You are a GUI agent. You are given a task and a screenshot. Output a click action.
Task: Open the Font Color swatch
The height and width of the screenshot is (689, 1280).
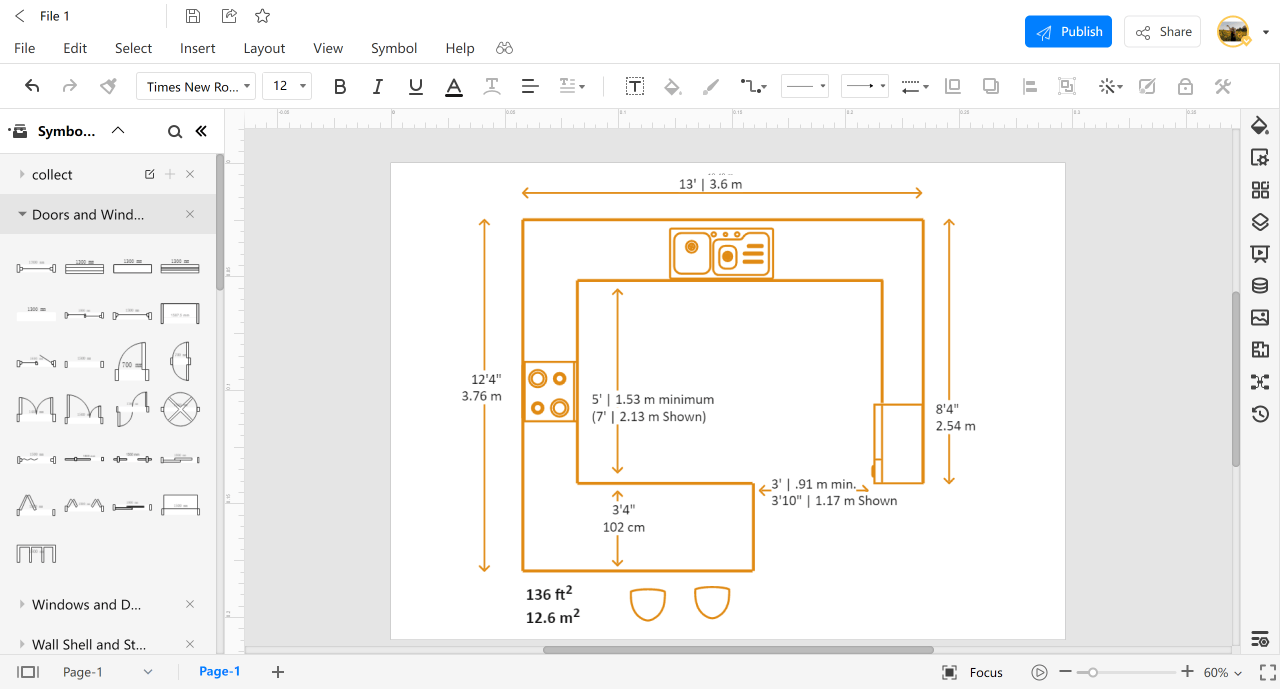click(x=453, y=86)
